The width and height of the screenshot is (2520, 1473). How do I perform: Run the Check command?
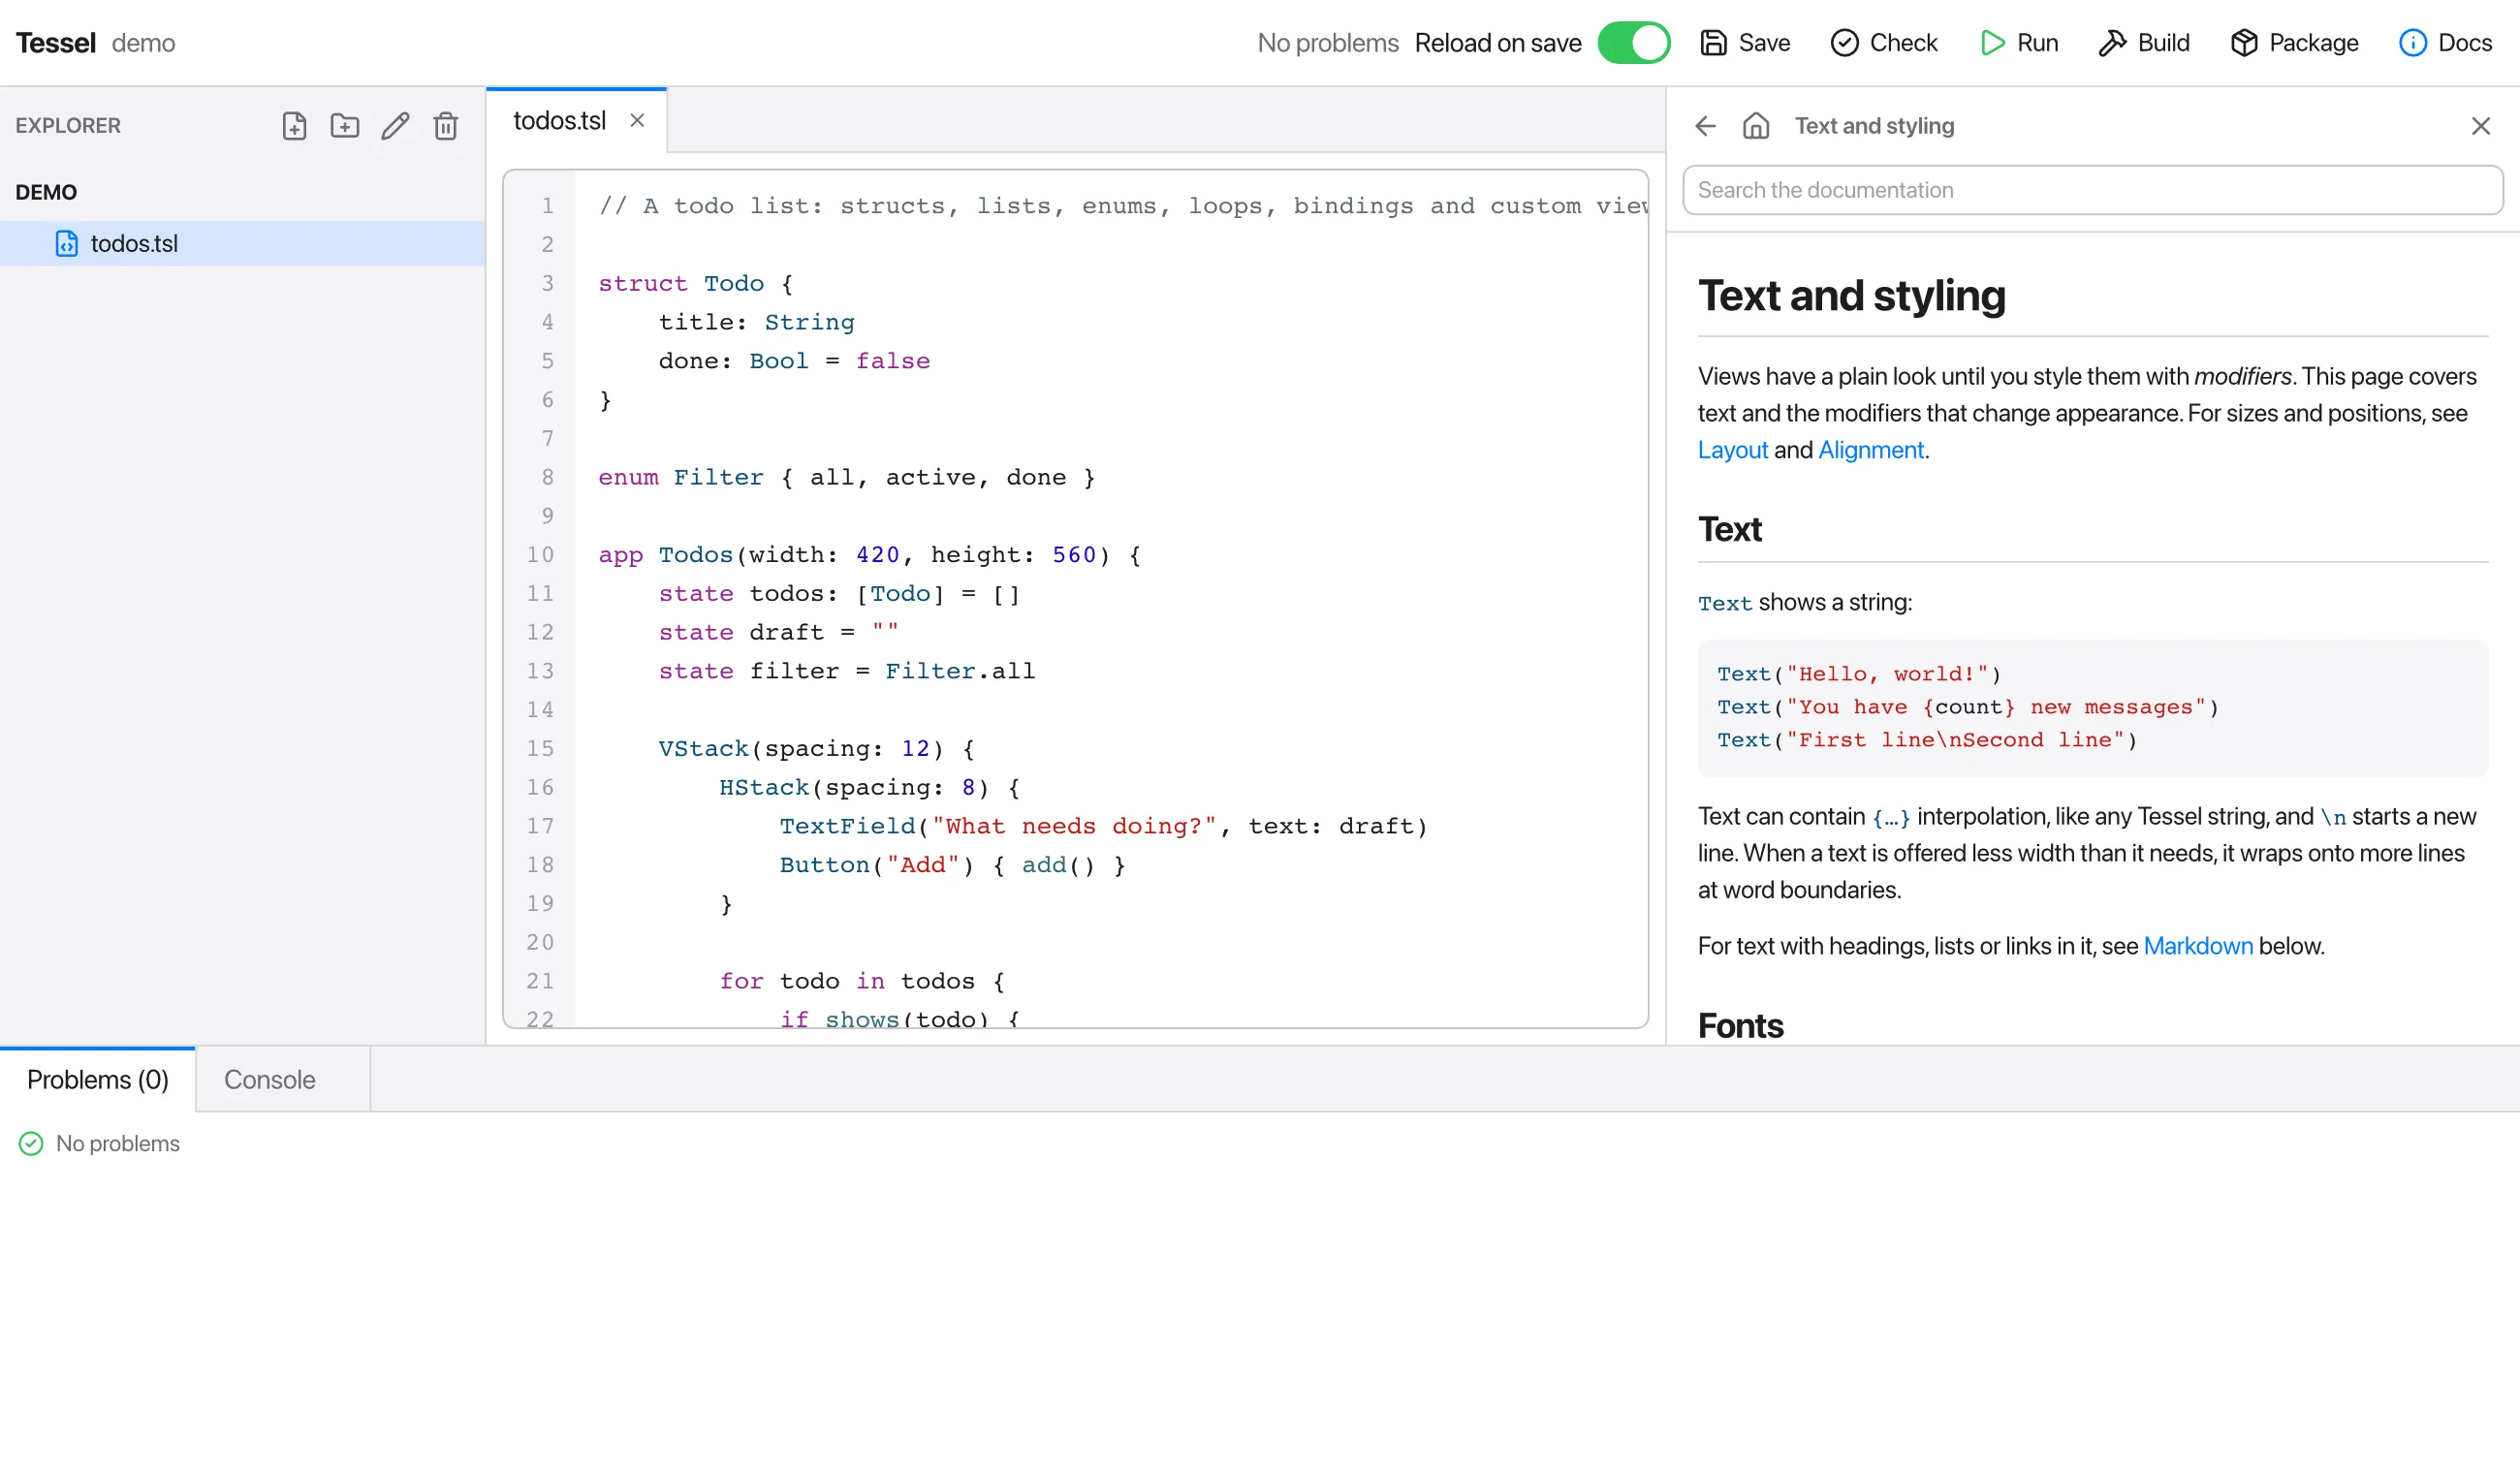tap(1884, 43)
